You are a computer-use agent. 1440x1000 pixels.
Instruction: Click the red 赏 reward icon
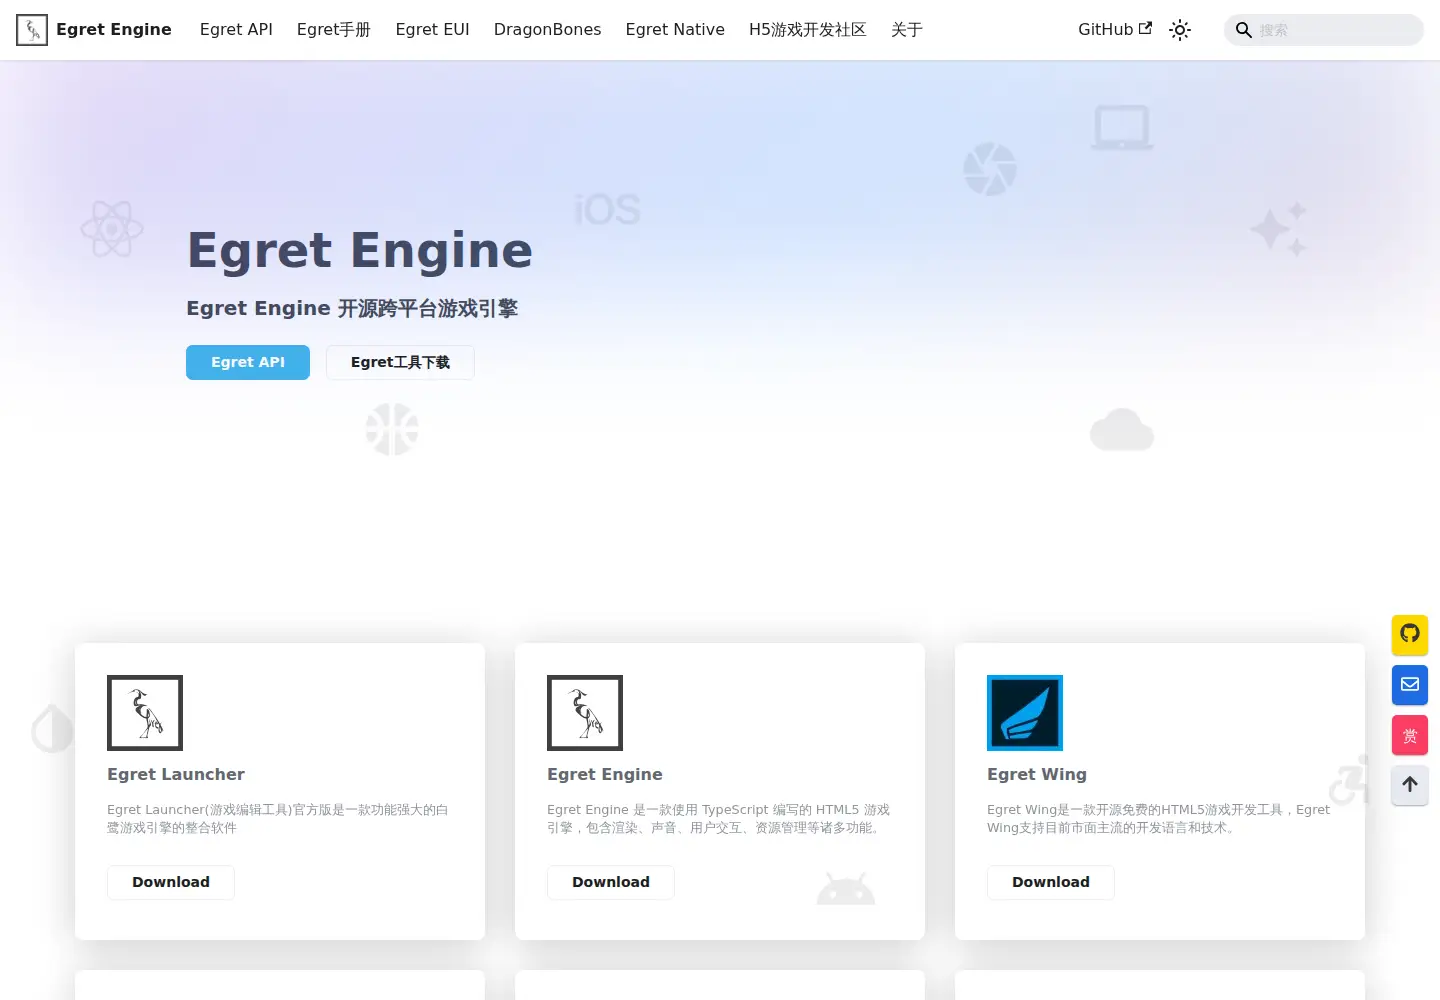(x=1410, y=735)
